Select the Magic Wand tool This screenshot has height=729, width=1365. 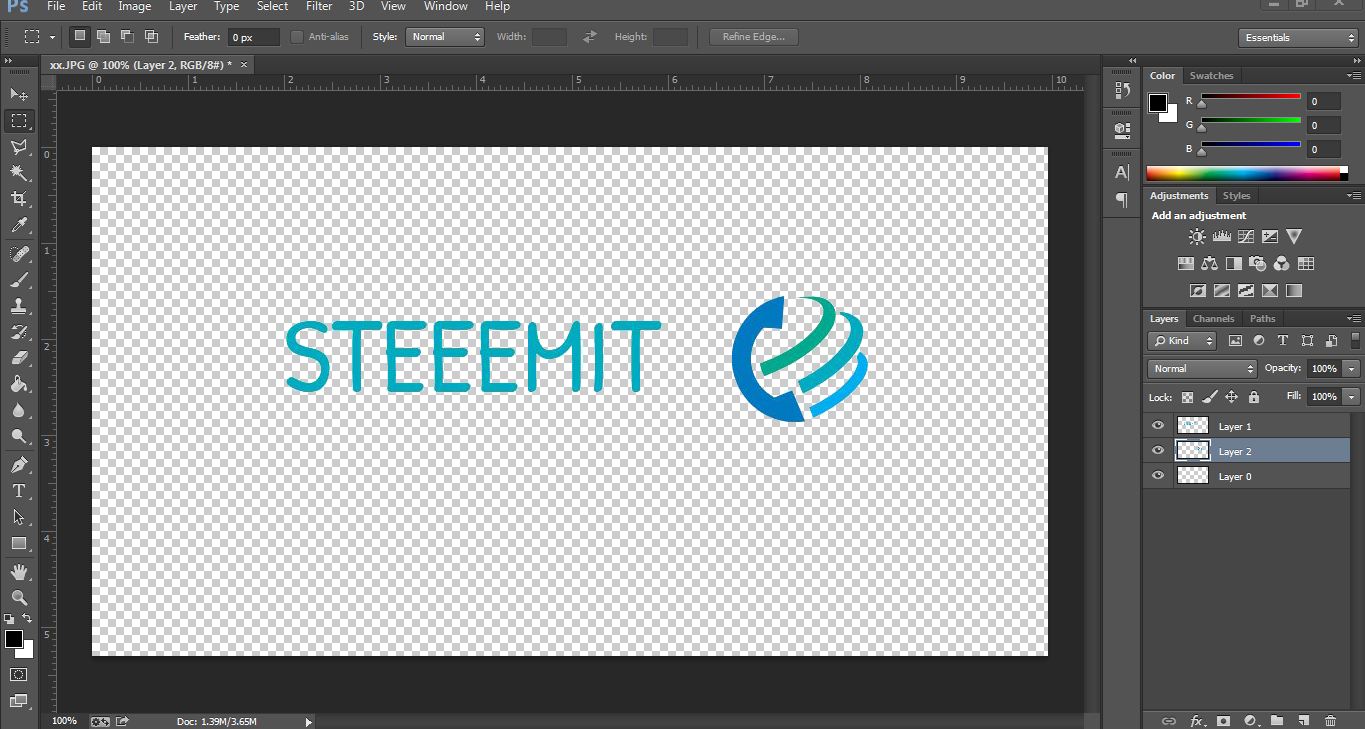pos(18,174)
